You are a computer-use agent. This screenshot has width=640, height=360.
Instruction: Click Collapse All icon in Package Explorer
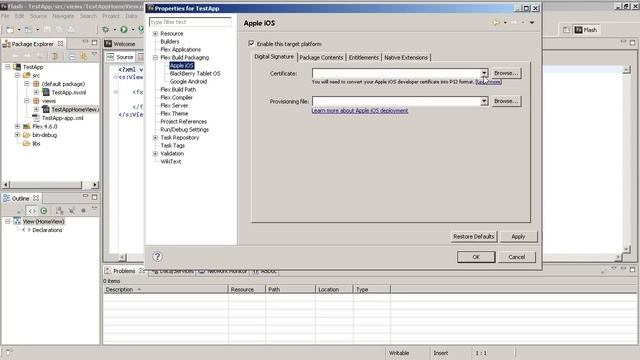coord(72,56)
